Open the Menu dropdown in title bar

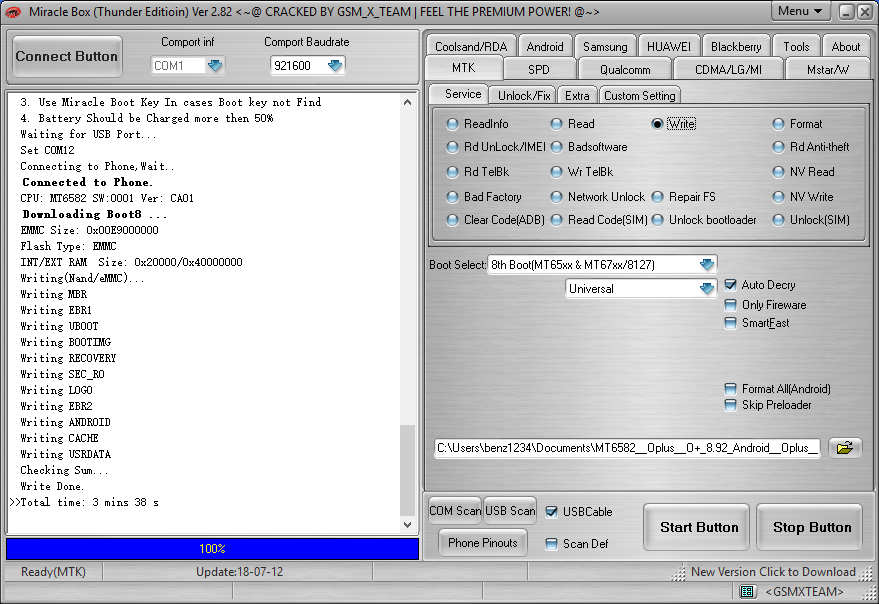[801, 11]
